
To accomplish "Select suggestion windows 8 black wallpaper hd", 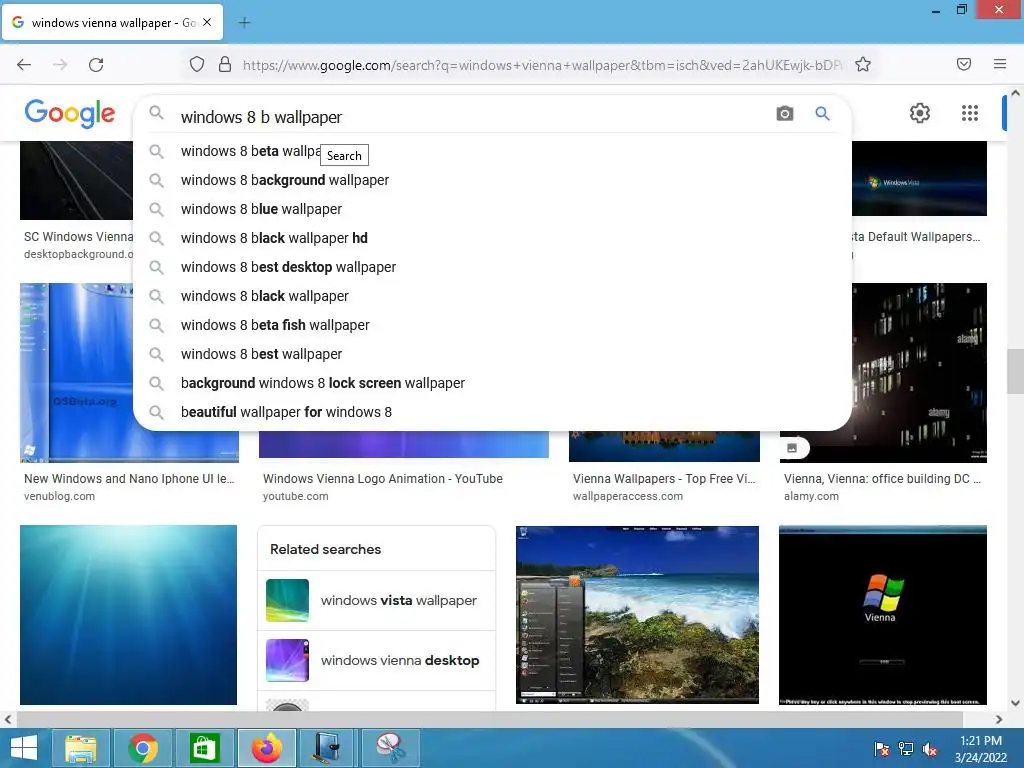I will 492,238.
